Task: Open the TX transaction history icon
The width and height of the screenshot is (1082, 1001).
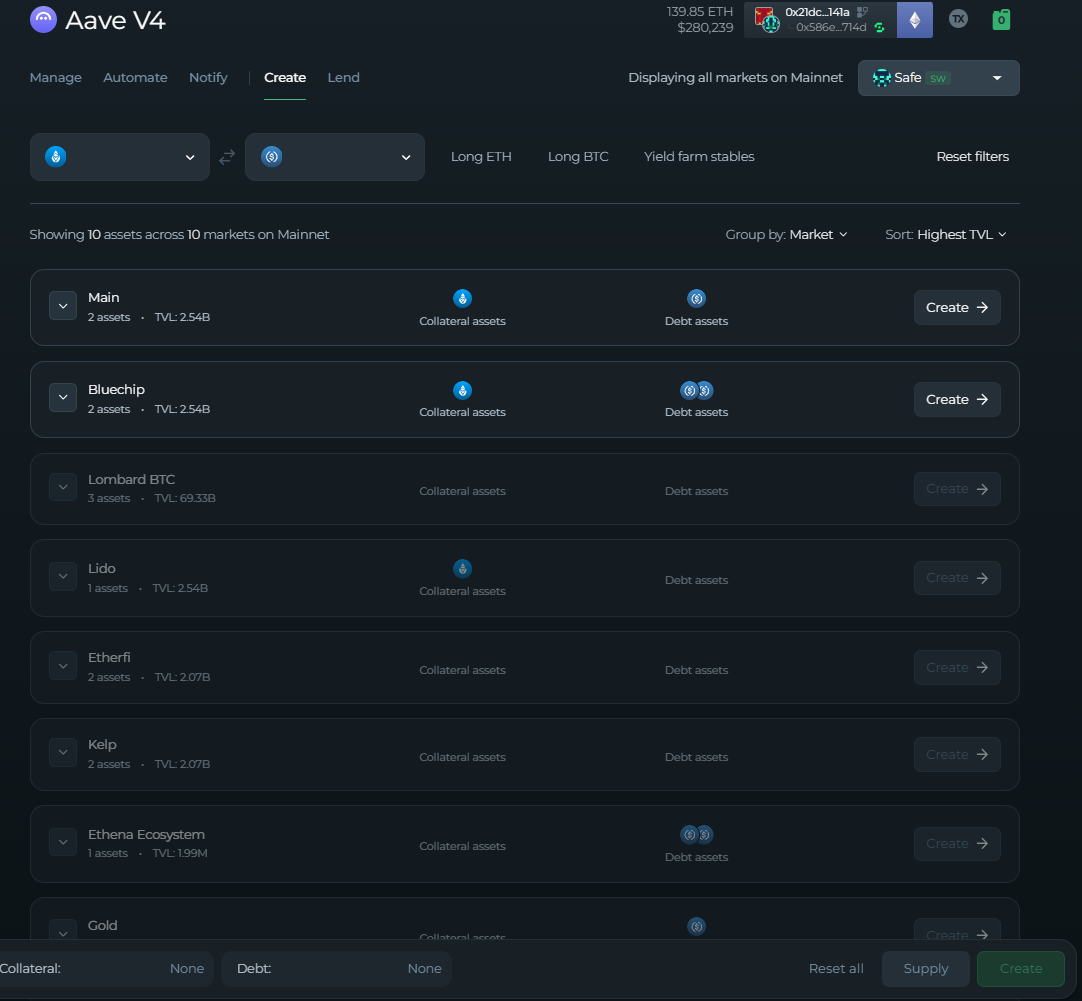Action: point(958,19)
